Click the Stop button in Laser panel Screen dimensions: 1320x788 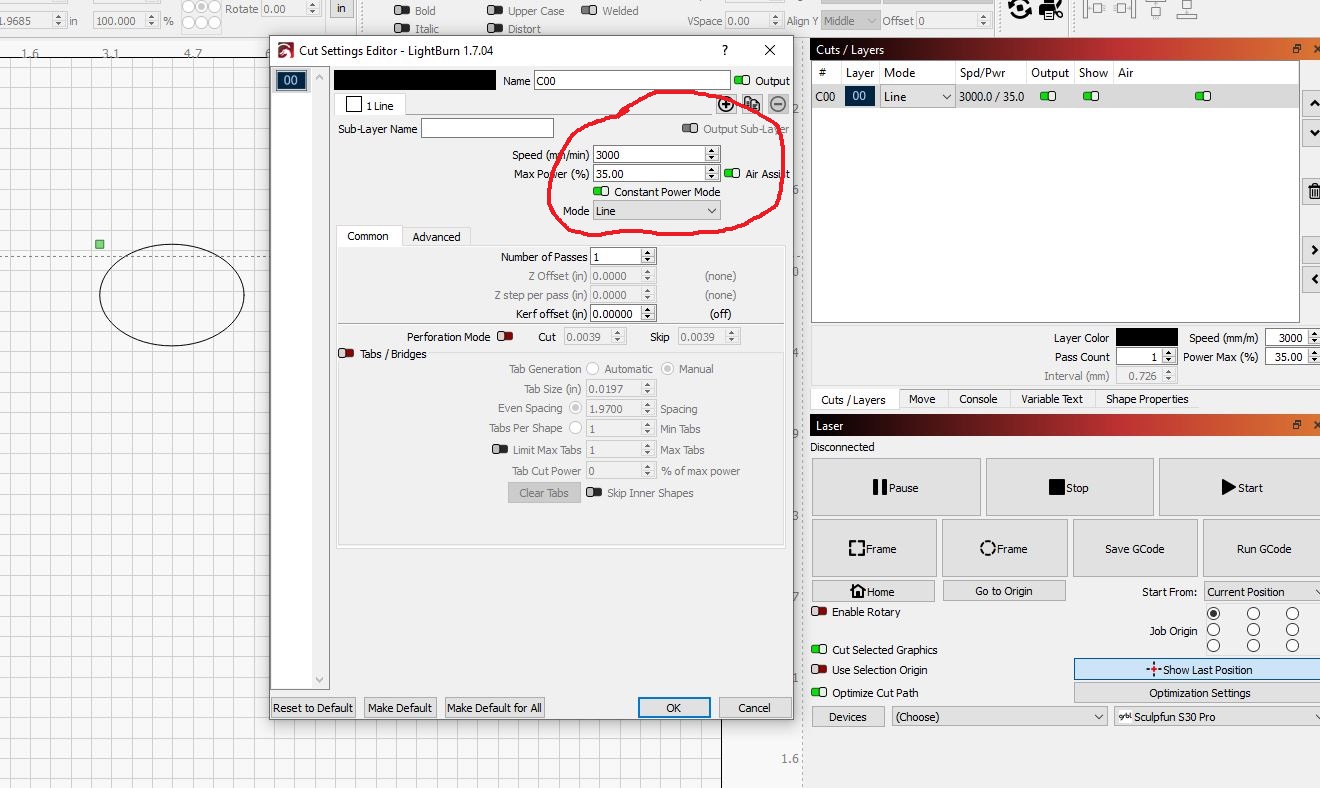[1069, 487]
